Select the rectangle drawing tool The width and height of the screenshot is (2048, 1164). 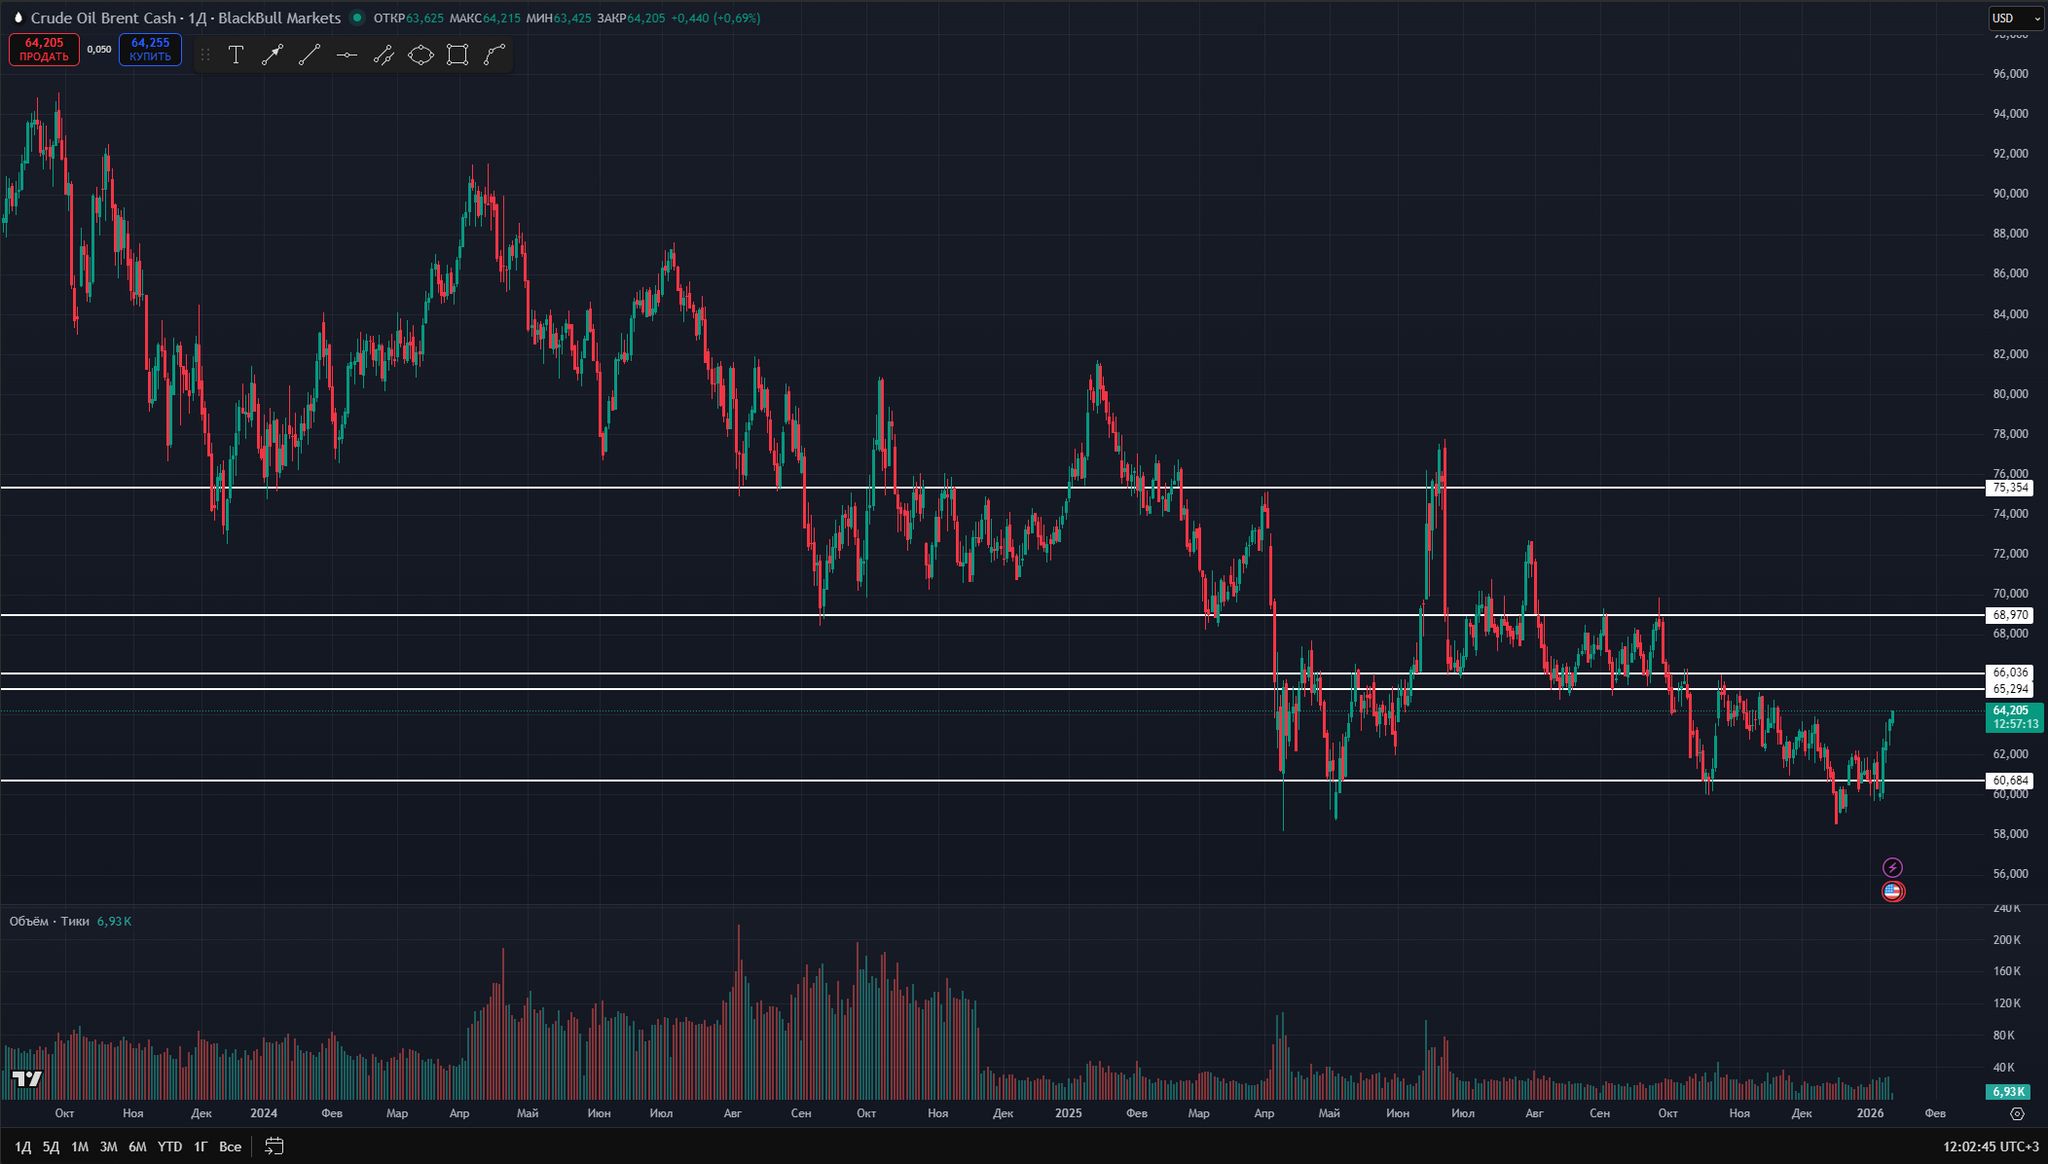click(457, 55)
